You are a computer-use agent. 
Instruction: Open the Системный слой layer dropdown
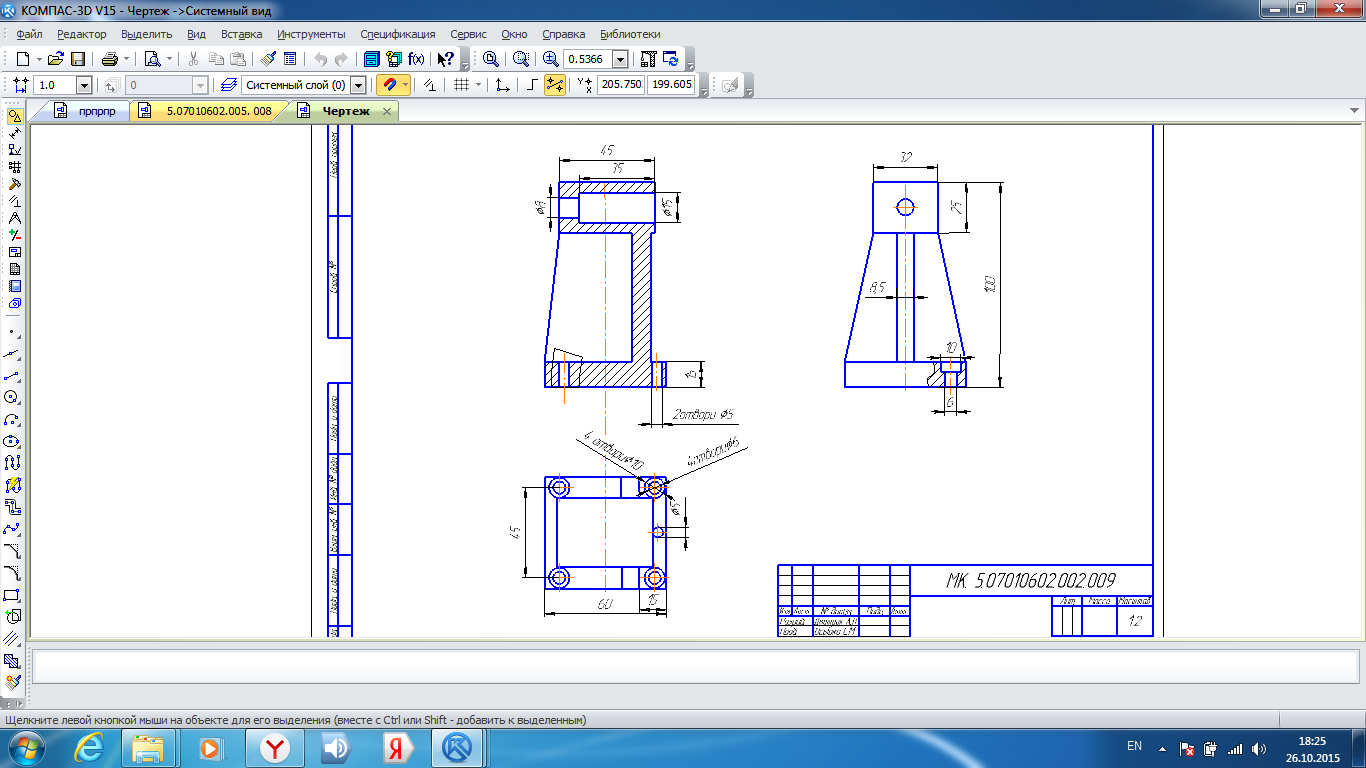[x=358, y=86]
